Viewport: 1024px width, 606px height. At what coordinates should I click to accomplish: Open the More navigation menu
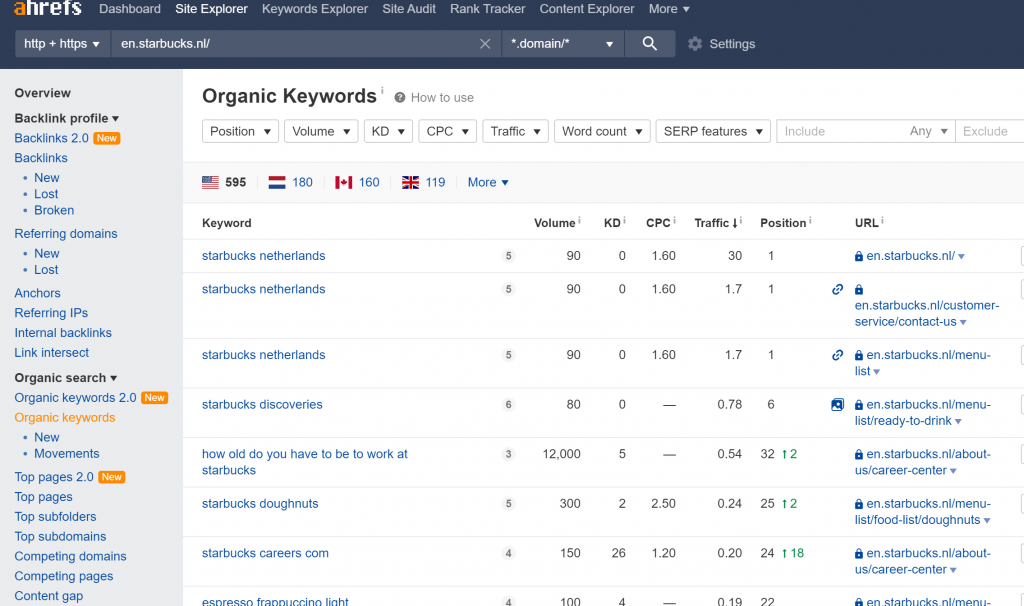[x=669, y=8]
